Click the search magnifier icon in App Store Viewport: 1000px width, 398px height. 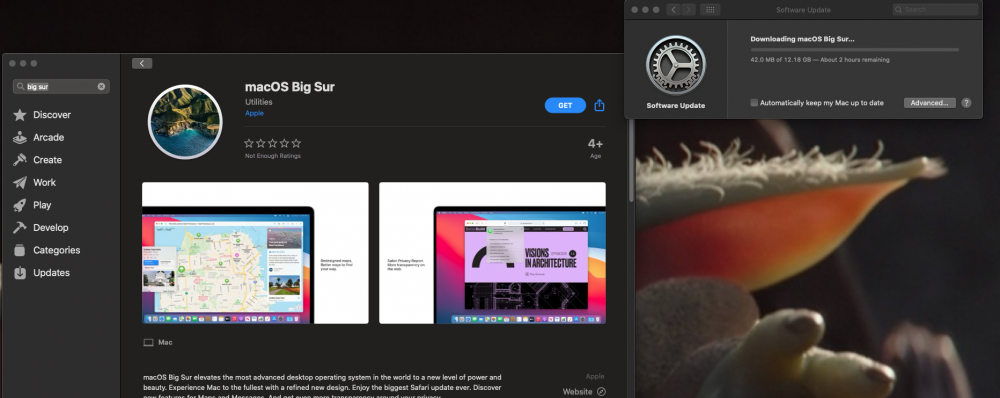pyautogui.click(x=20, y=87)
